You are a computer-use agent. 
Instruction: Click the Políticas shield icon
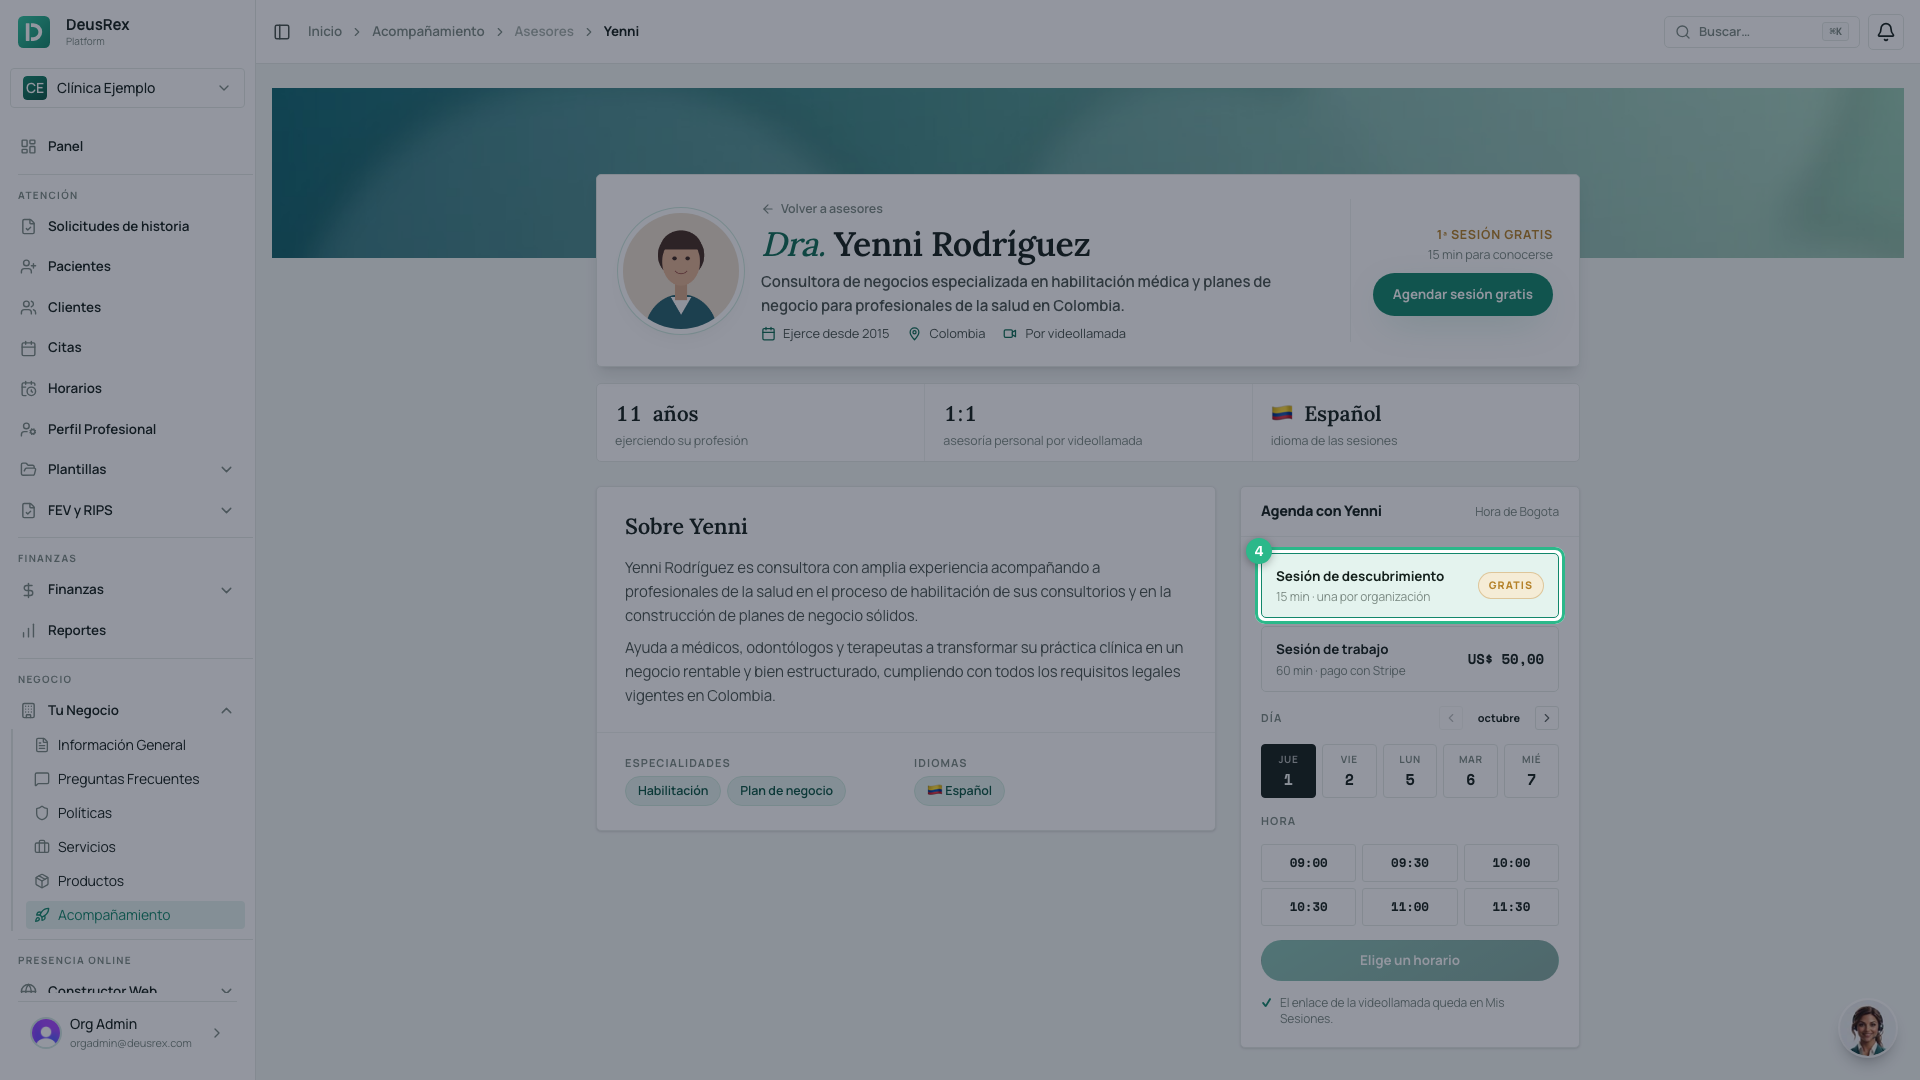click(x=42, y=813)
